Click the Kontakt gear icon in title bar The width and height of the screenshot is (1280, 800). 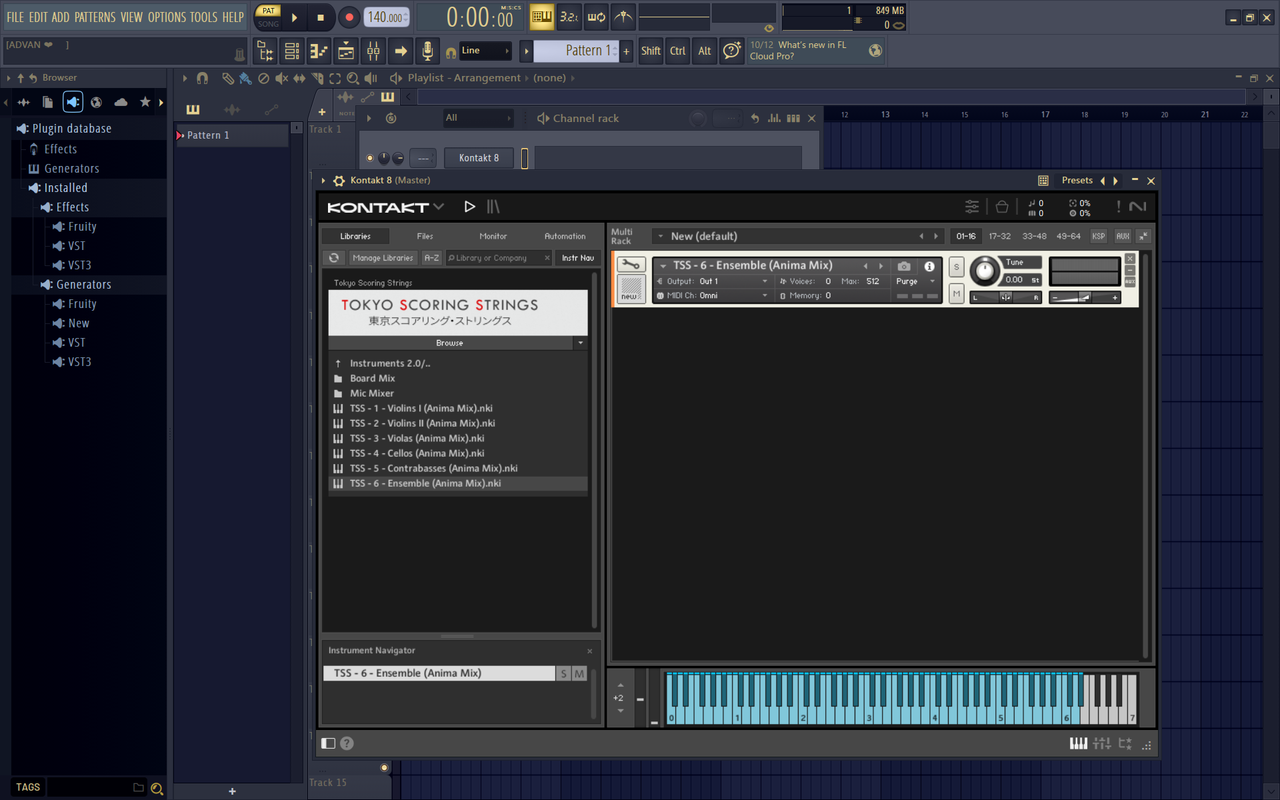339,181
